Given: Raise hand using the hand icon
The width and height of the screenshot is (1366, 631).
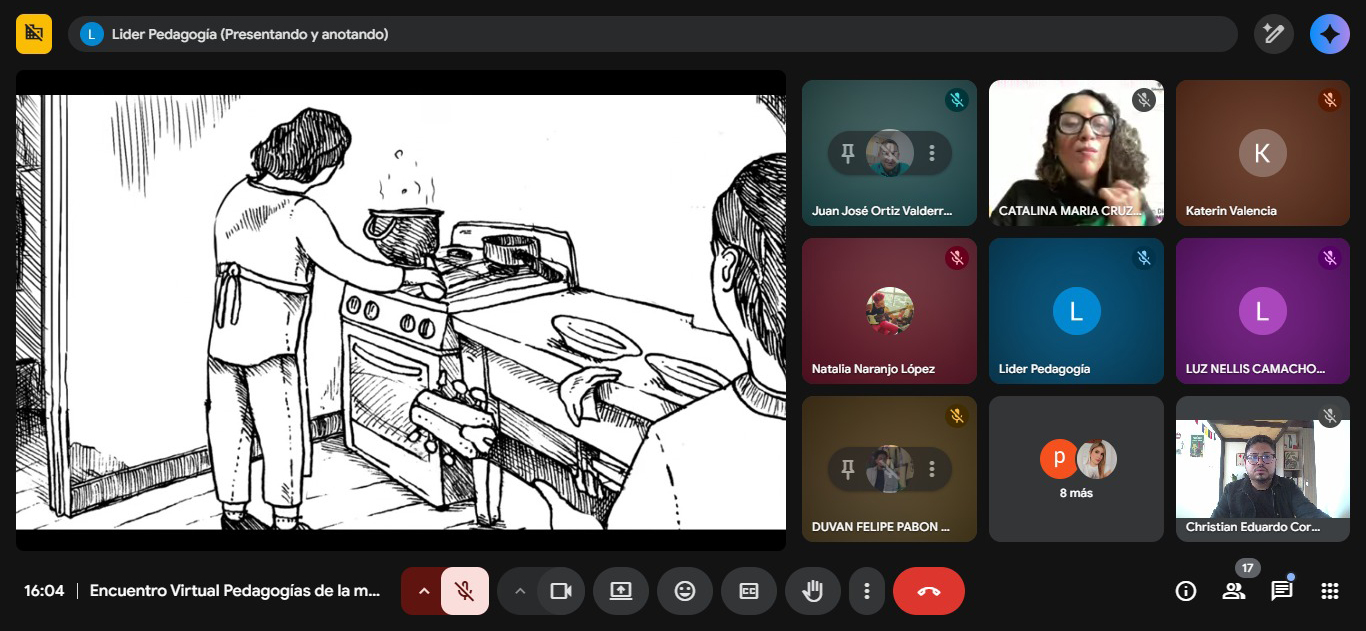Looking at the screenshot, I should click(x=812, y=591).
